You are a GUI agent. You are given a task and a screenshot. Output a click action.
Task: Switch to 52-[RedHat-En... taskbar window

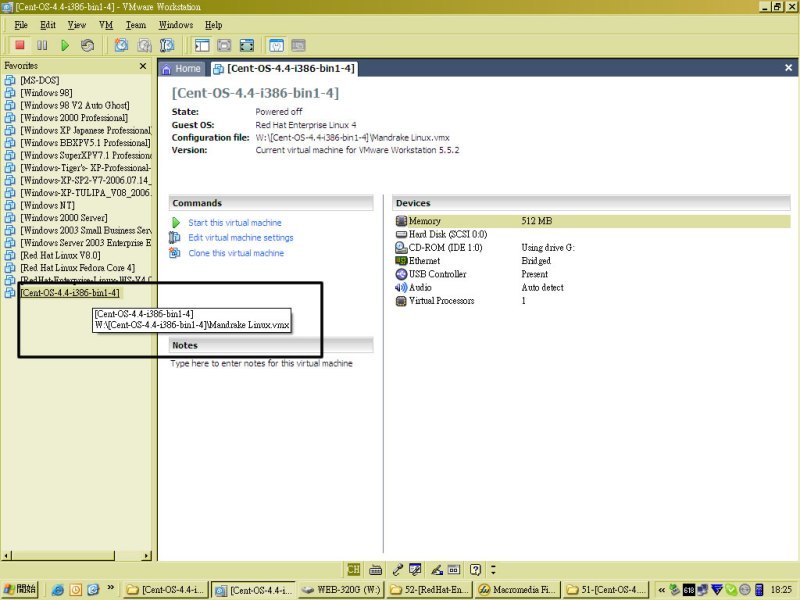click(430, 590)
